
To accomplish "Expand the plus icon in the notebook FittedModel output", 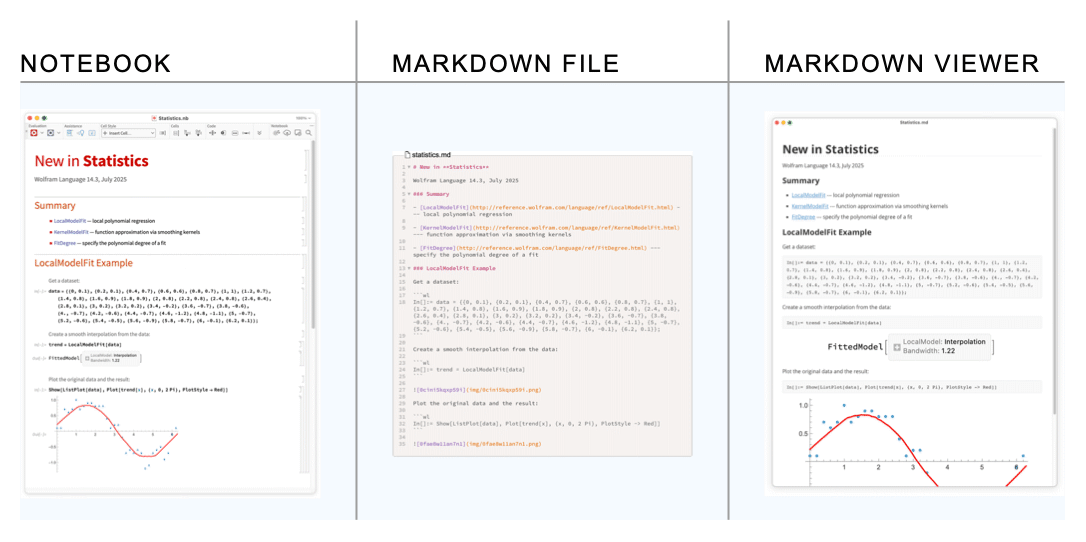I will click(87, 358).
